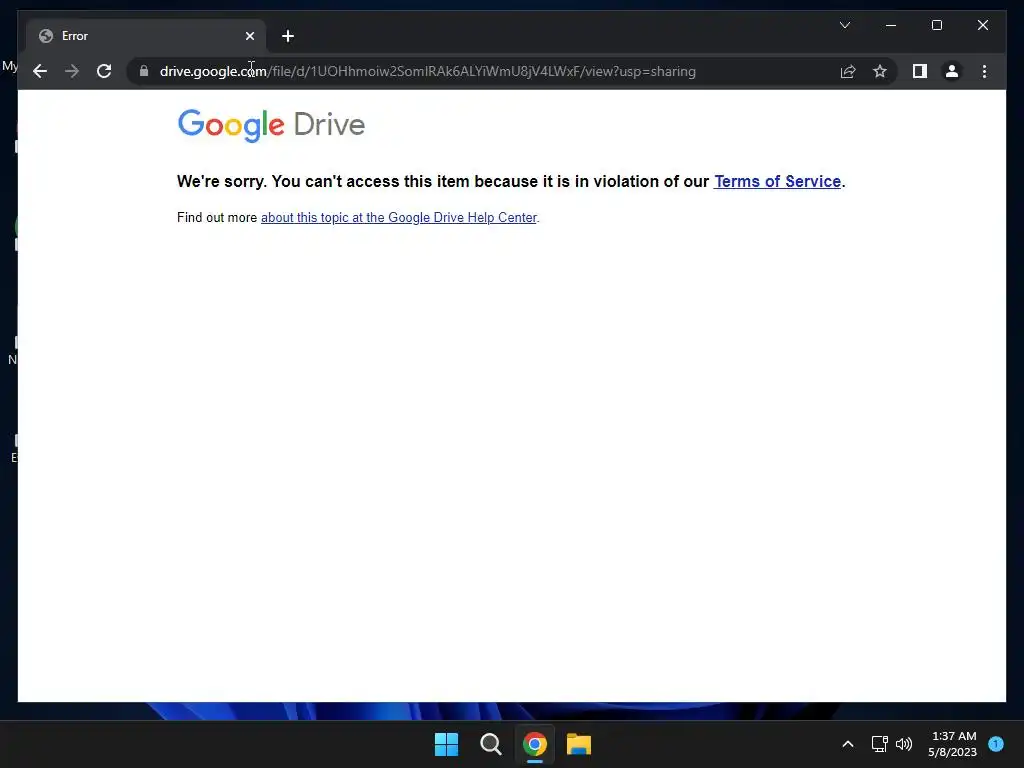Click Chrome icon in taskbar
Viewport: 1024px width, 768px height.
[x=534, y=744]
